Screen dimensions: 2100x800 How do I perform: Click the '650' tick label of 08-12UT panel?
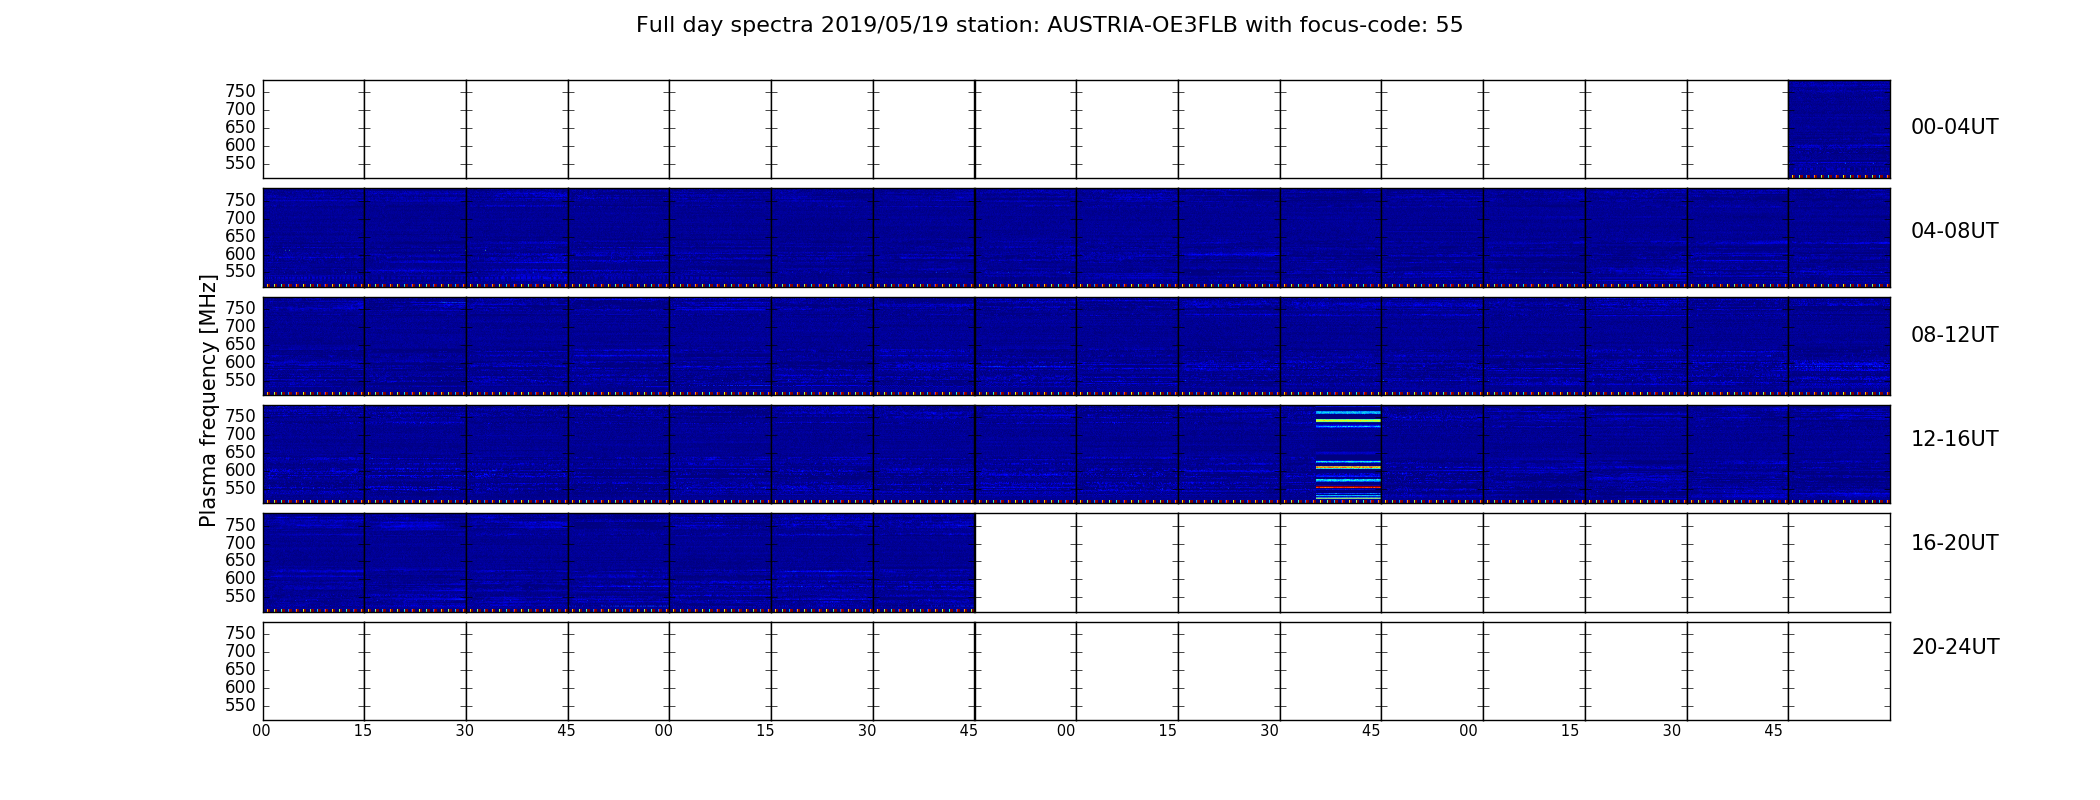click(240, 344)
